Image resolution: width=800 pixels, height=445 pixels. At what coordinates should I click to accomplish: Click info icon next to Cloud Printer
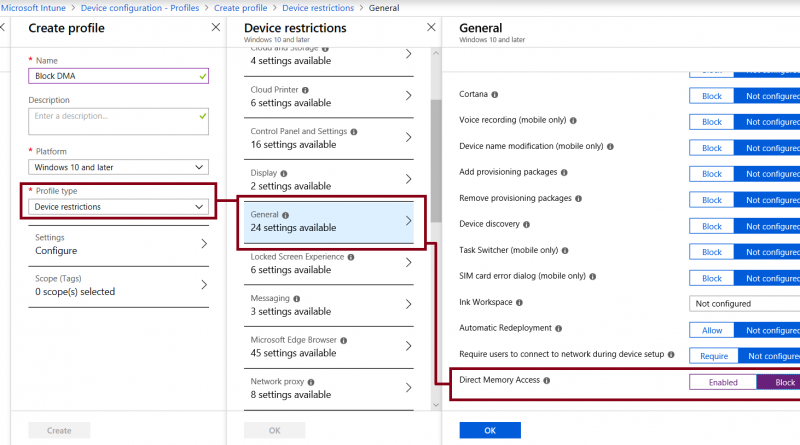[x=305, y=90]
